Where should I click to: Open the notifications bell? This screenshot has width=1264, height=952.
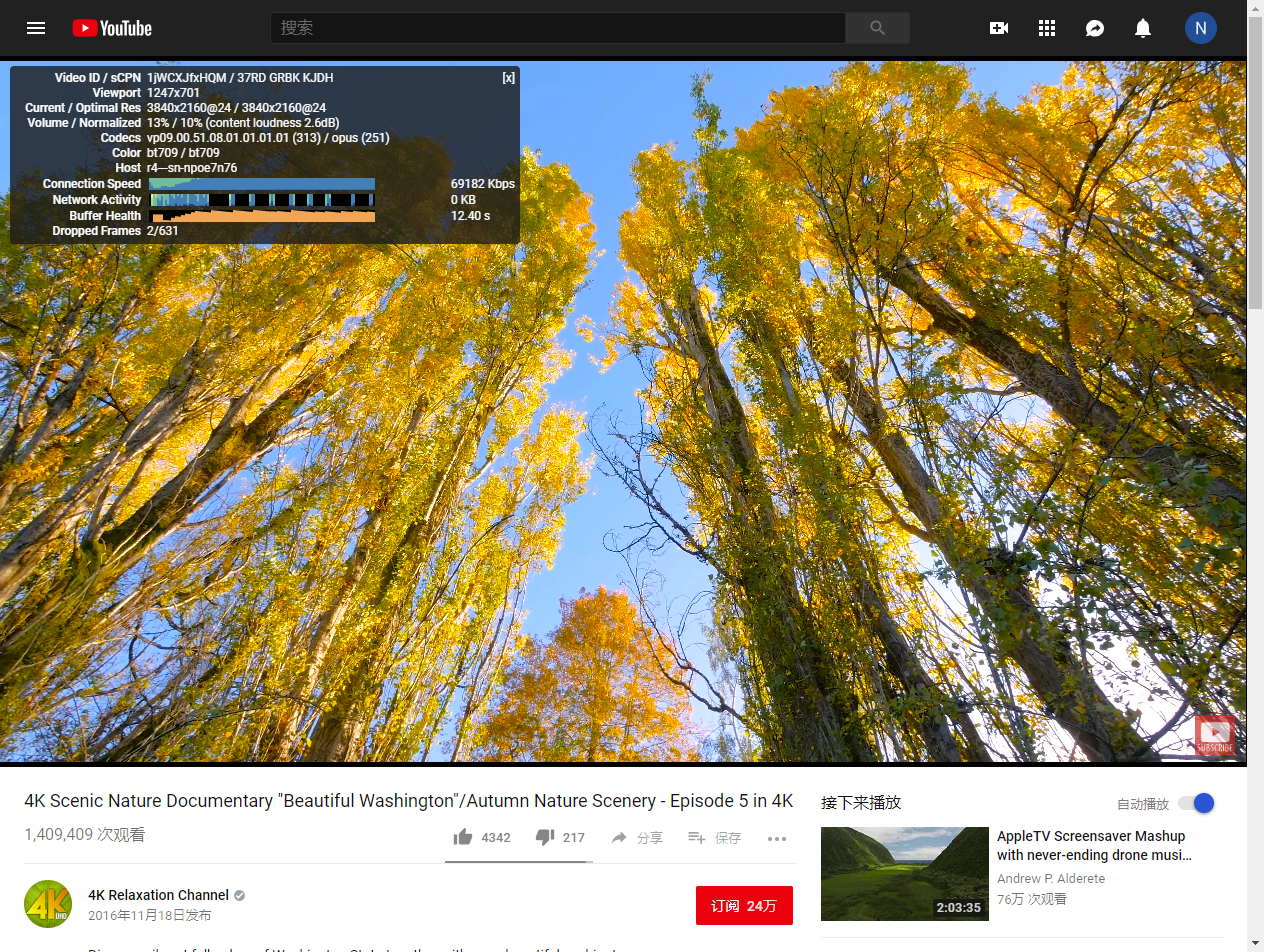pyautogui.click(x=1143, y=28)
